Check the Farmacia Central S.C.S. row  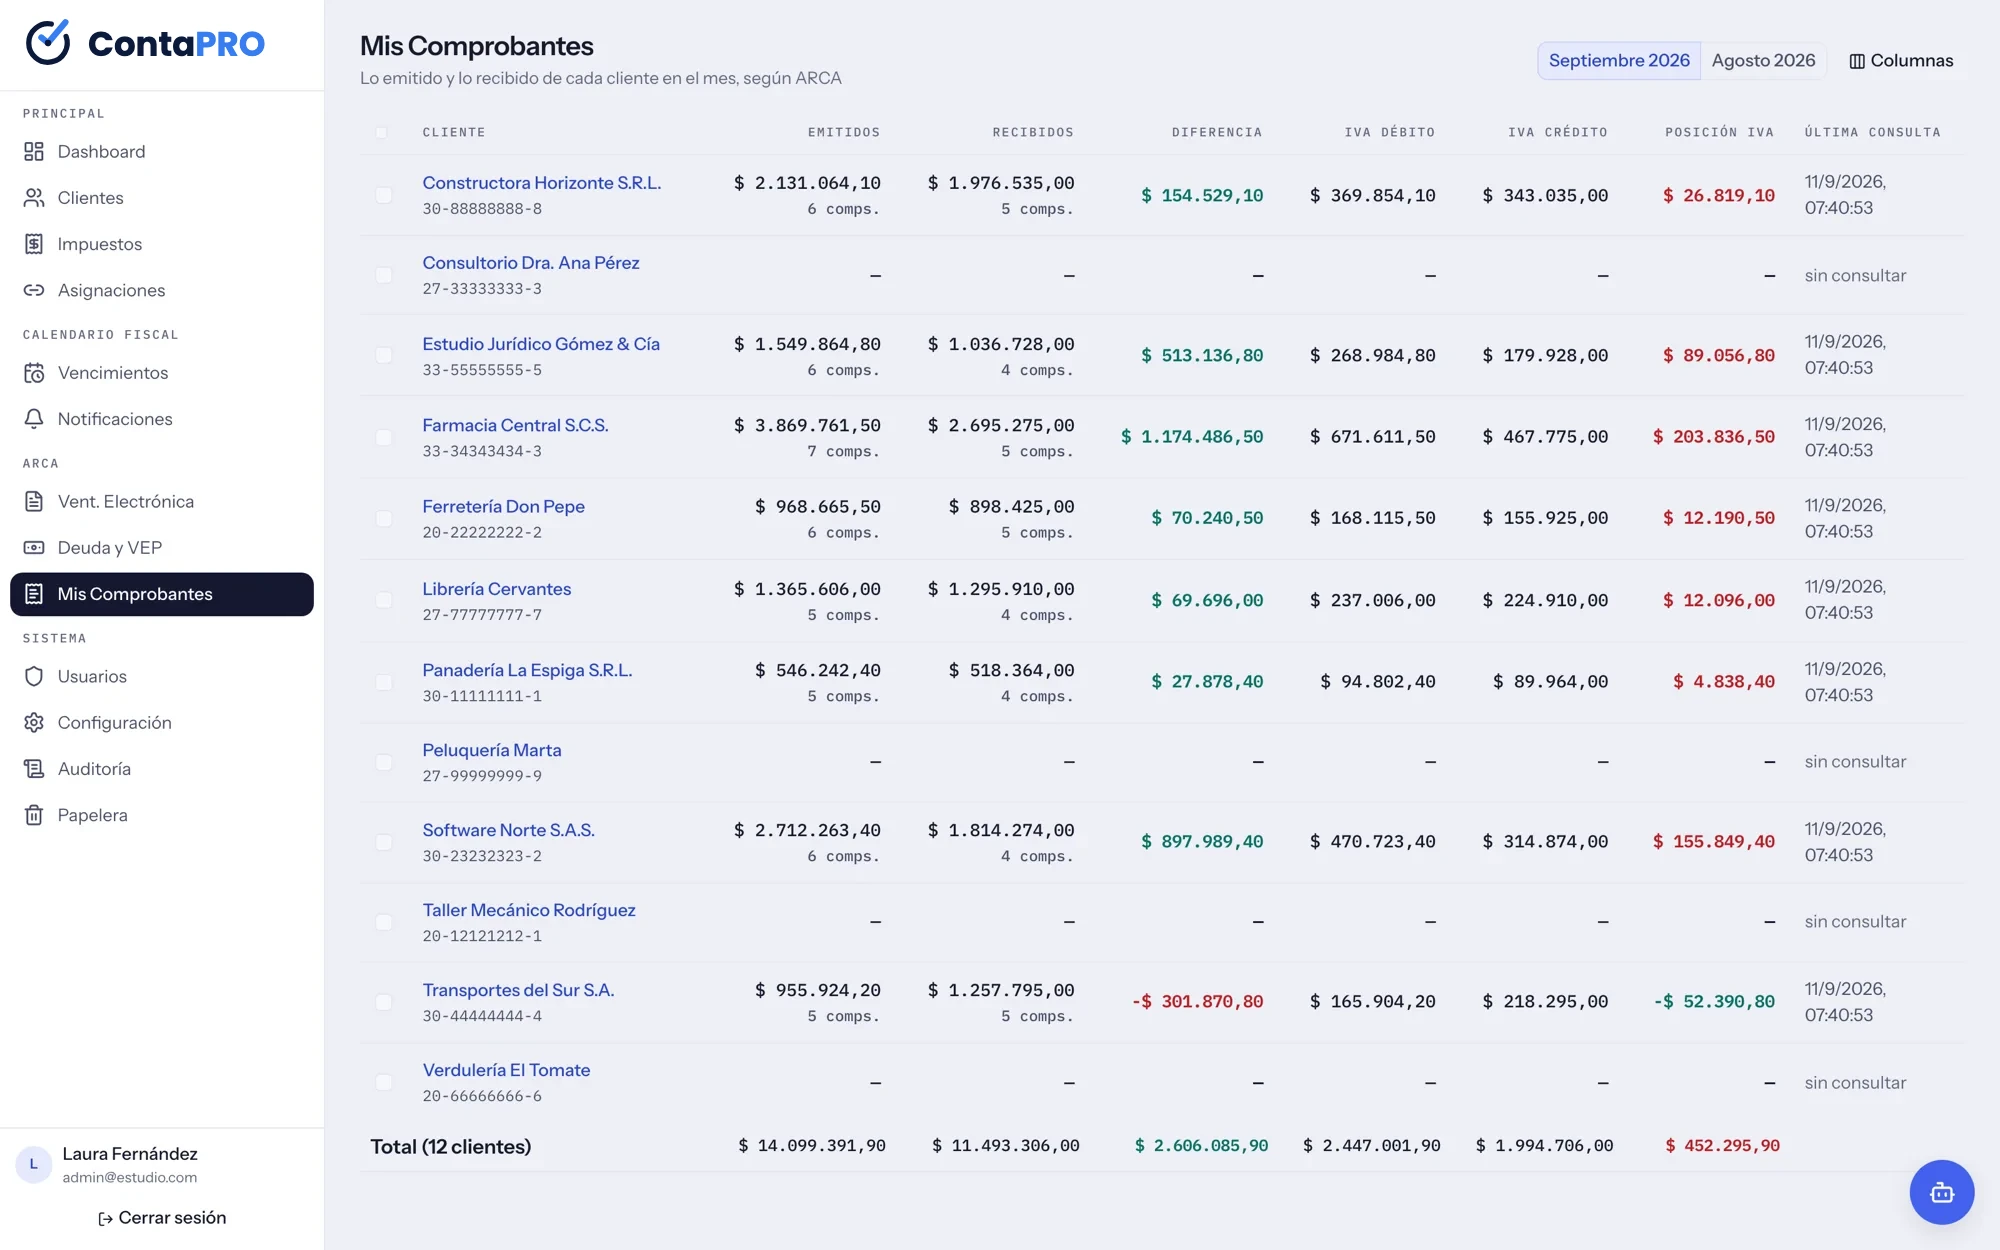384,437
